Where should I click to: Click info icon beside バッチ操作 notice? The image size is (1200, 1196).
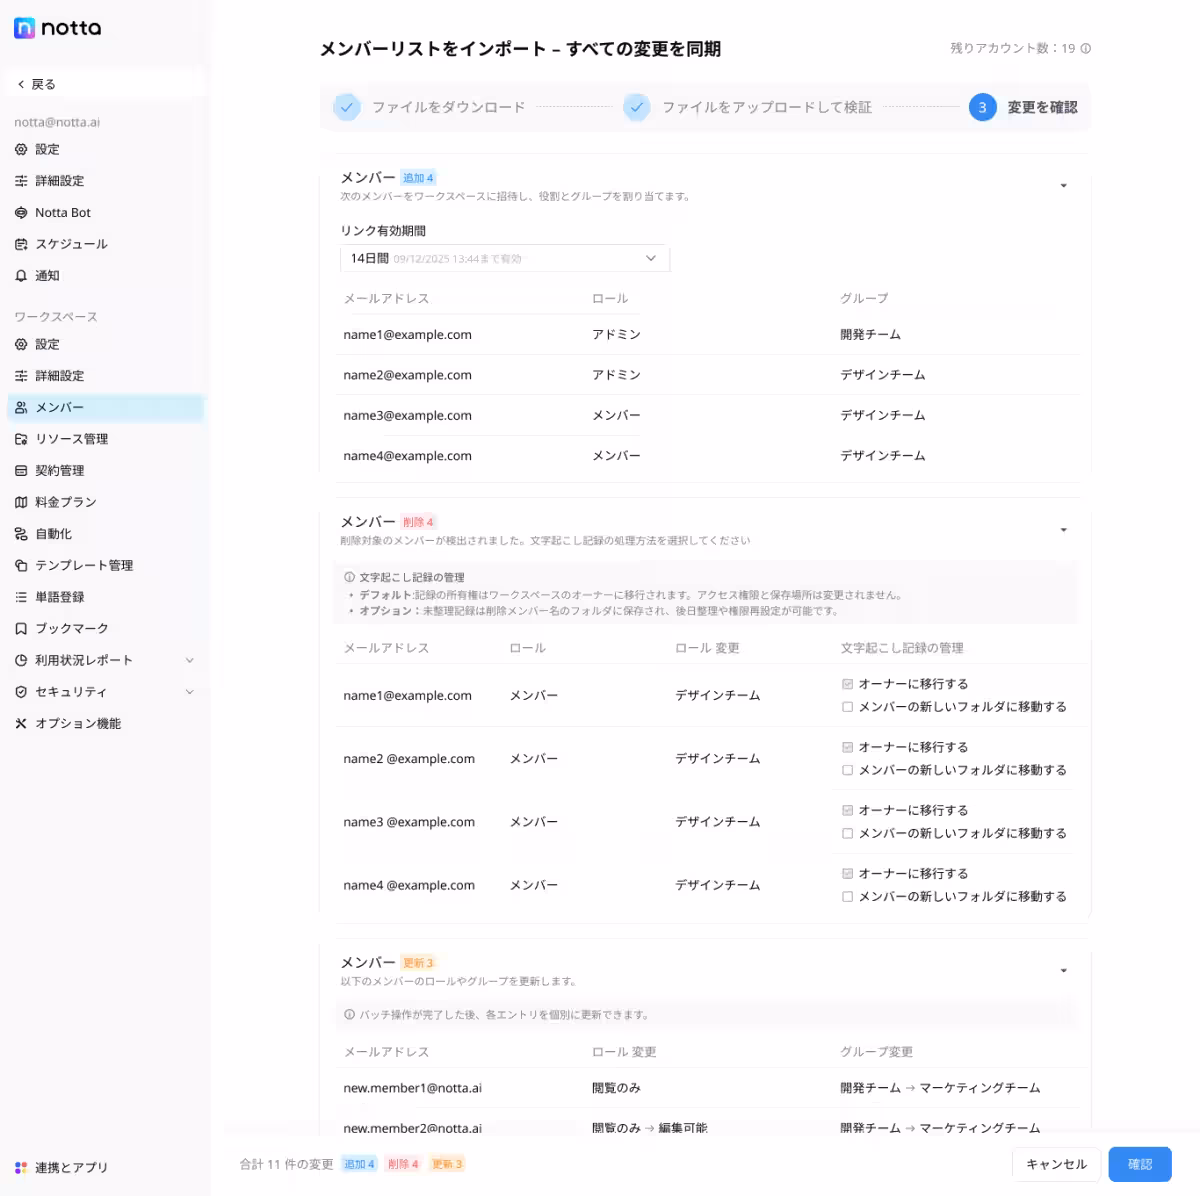tap(349, 1014)
